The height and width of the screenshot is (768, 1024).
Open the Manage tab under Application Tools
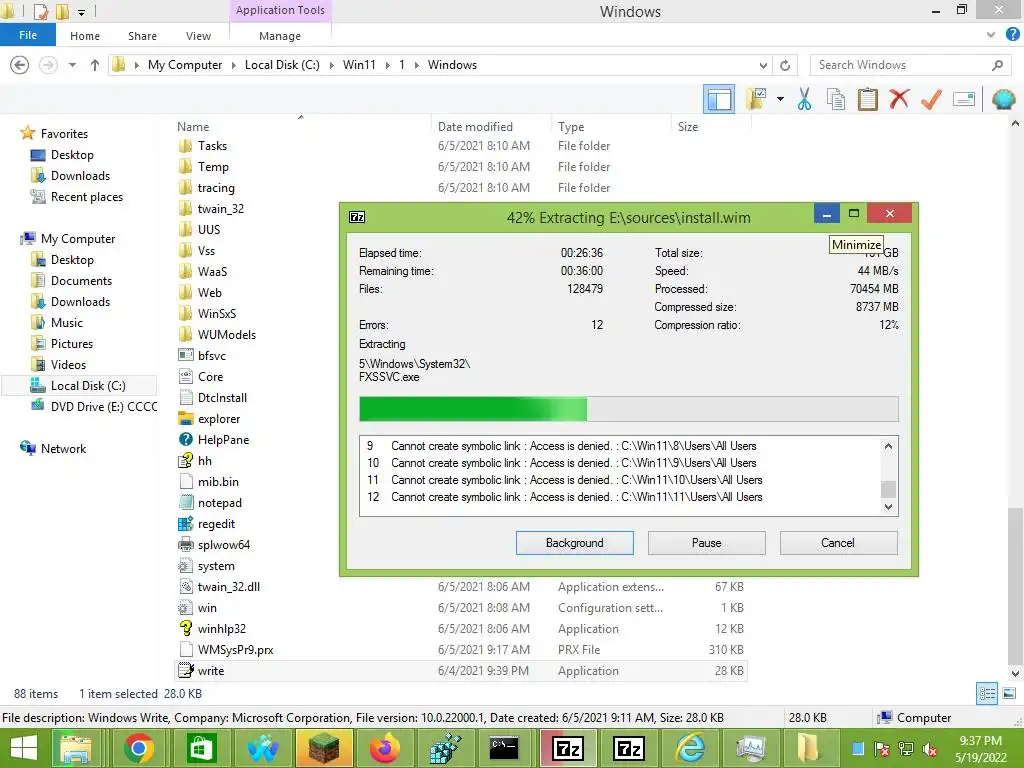tap(280, 36)
